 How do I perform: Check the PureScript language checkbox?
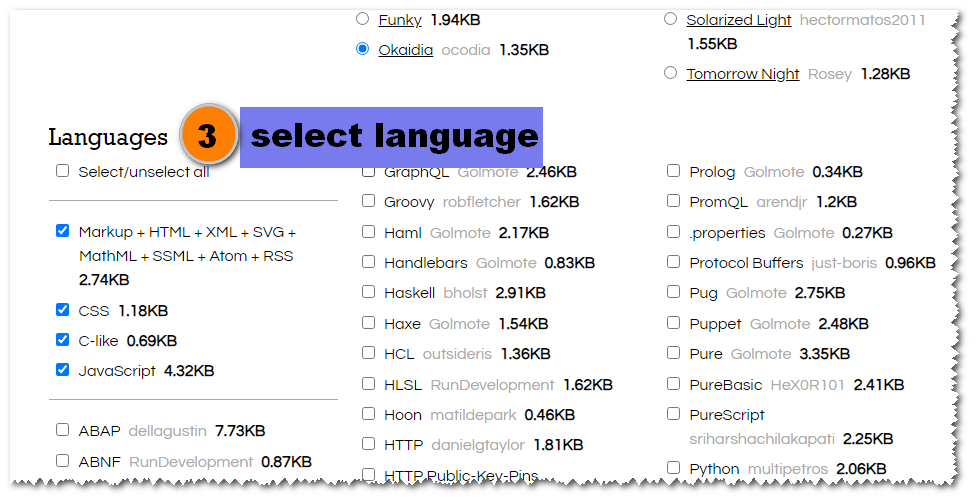tap(673, 414)
